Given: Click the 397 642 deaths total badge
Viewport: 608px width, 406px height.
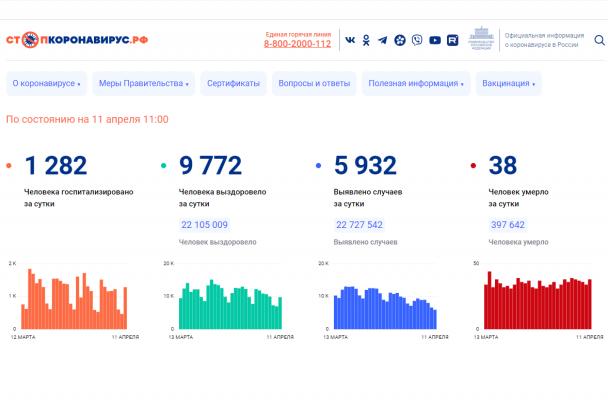Looking at the screenshot, I should pyautogui.click(x=507, y=225).
